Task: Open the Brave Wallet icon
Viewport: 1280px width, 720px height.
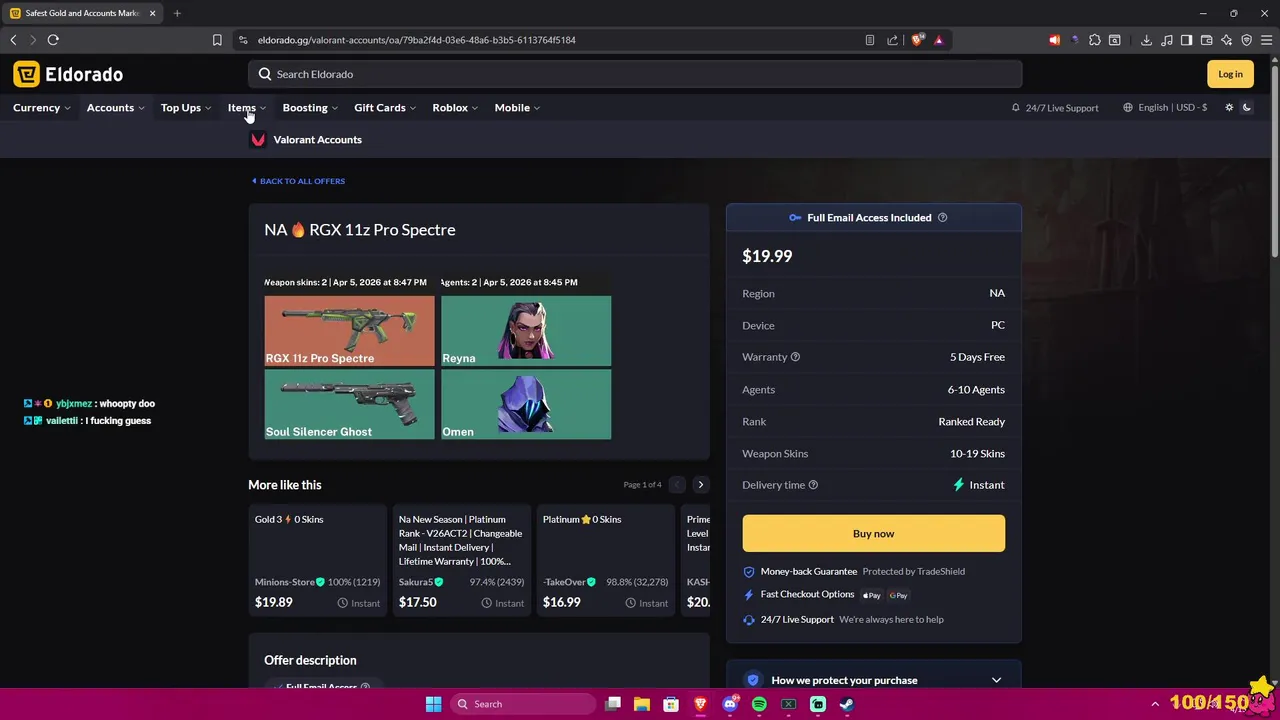Action: tap(1206, 40)
